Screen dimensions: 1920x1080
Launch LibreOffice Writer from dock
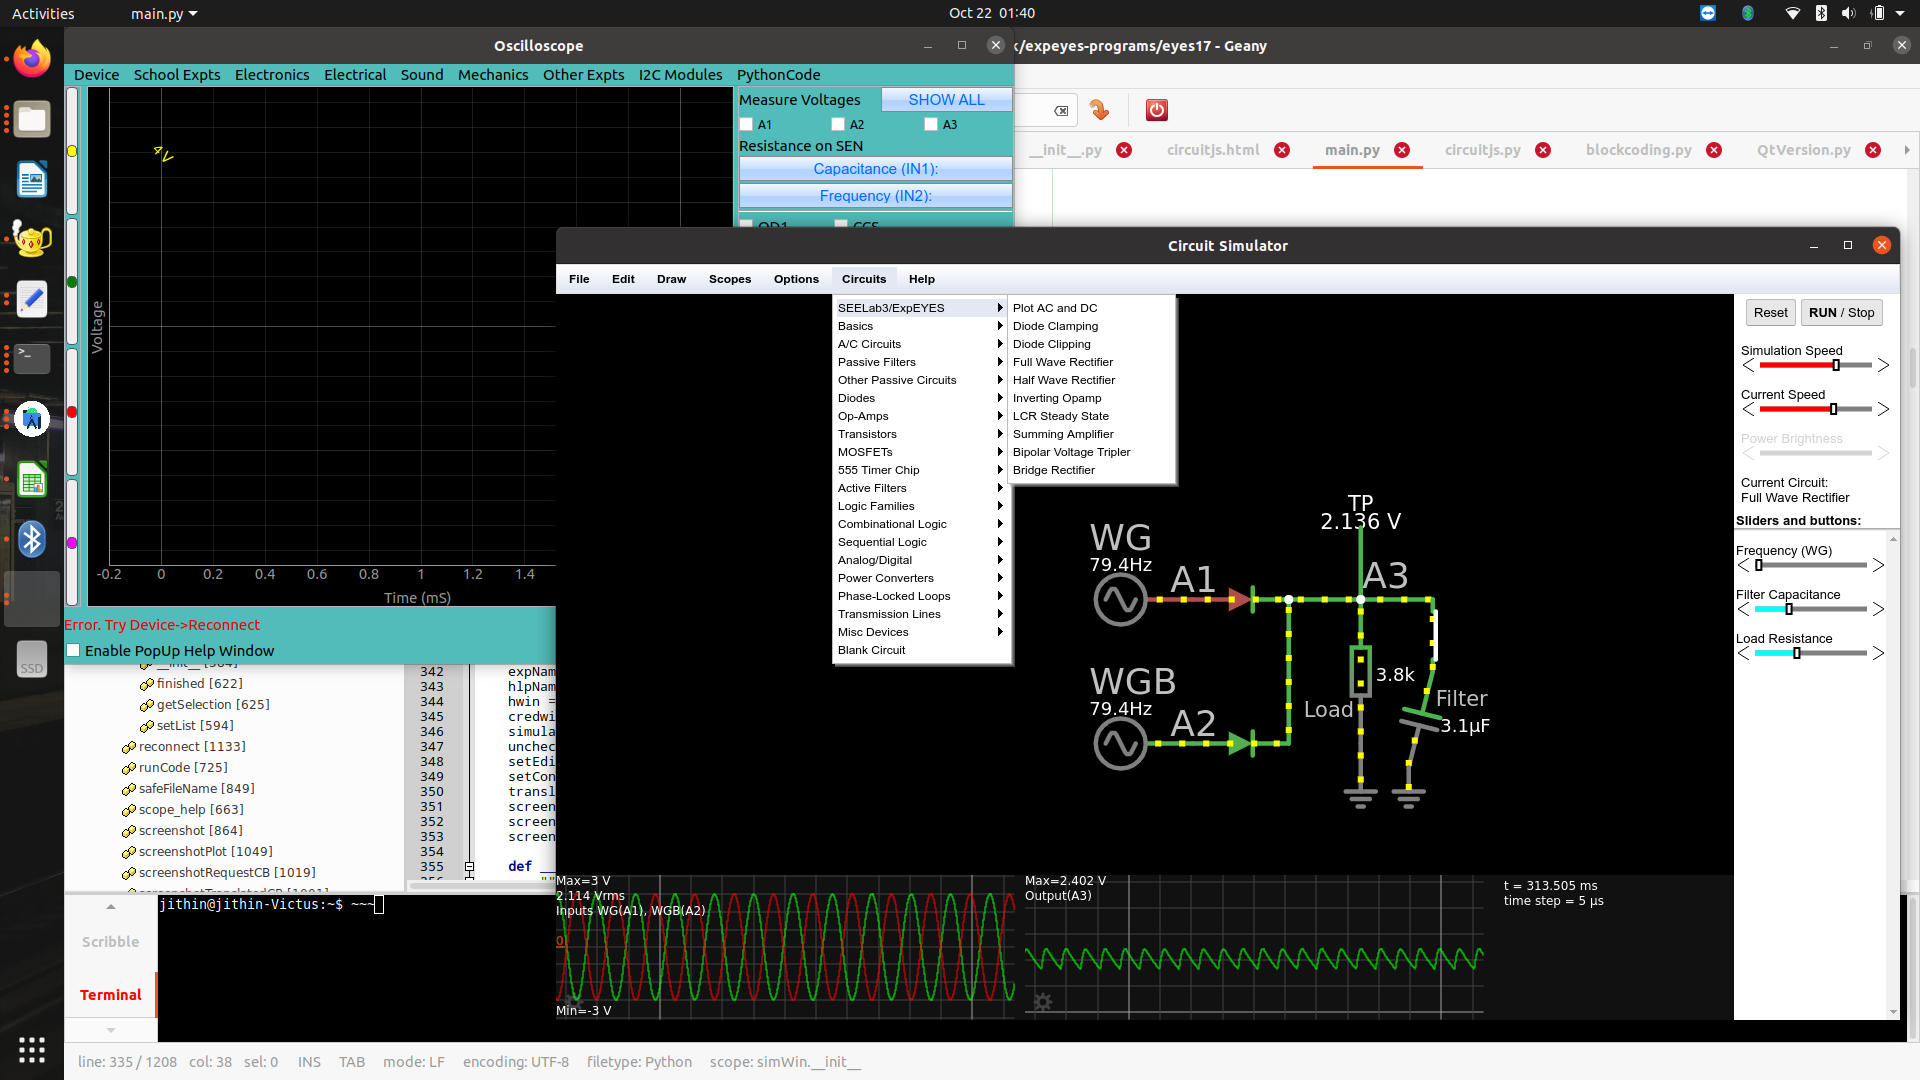pyautogui.click(x=32, y=180)
